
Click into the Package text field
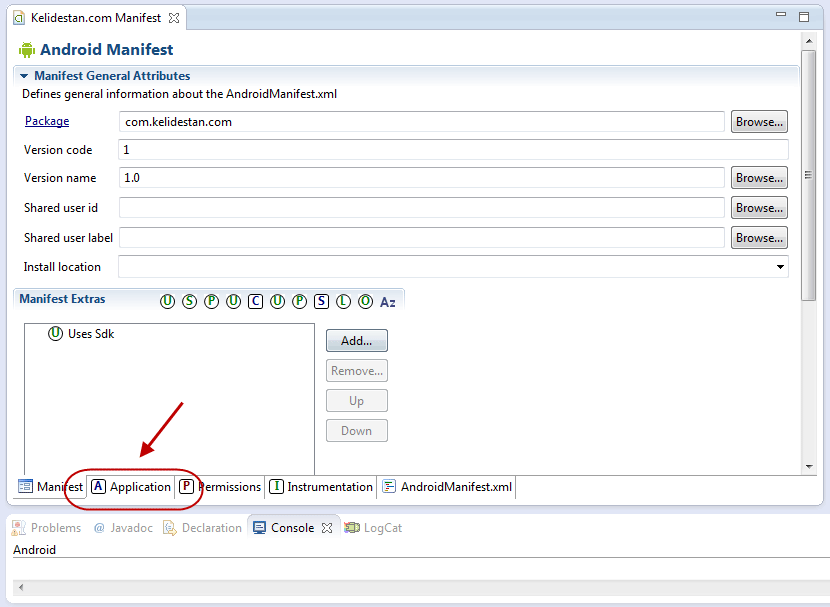pos(421,122)
